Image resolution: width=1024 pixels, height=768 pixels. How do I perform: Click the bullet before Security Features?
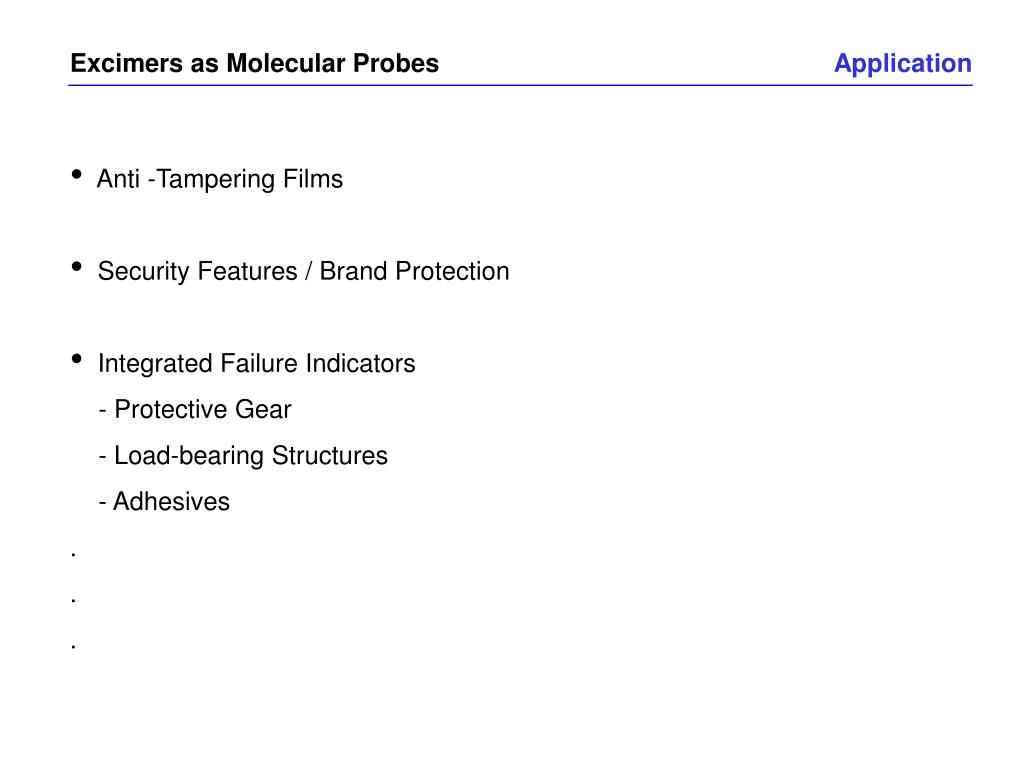click(x=76, y=266)
